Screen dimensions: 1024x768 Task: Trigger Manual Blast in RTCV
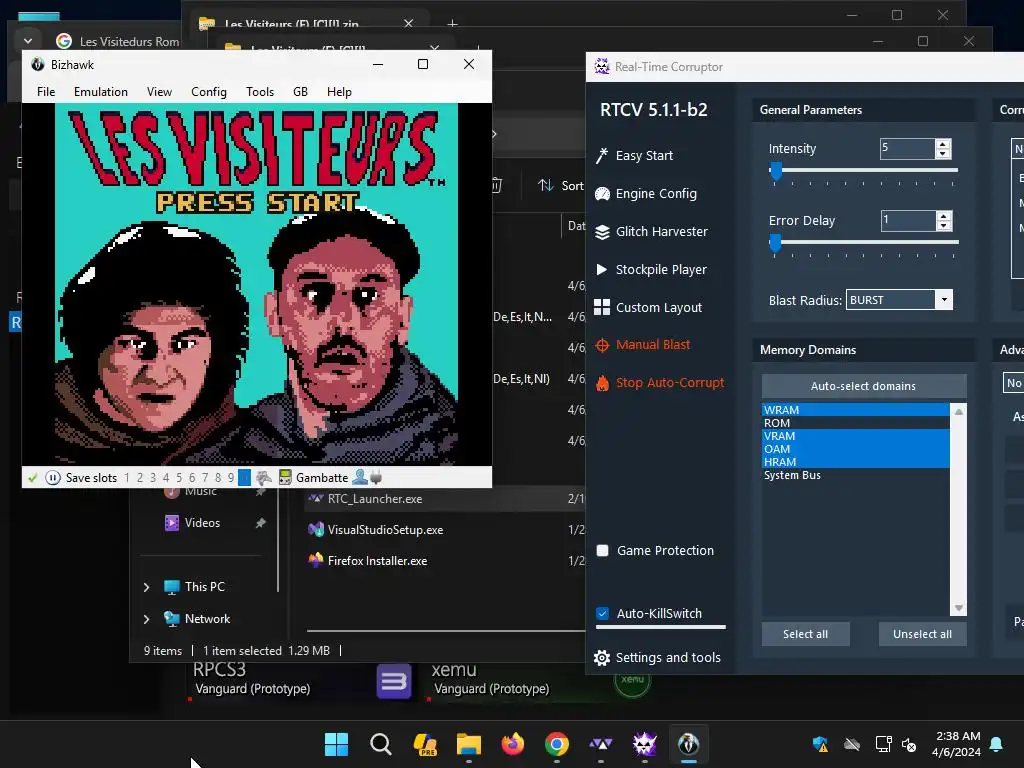643,345
